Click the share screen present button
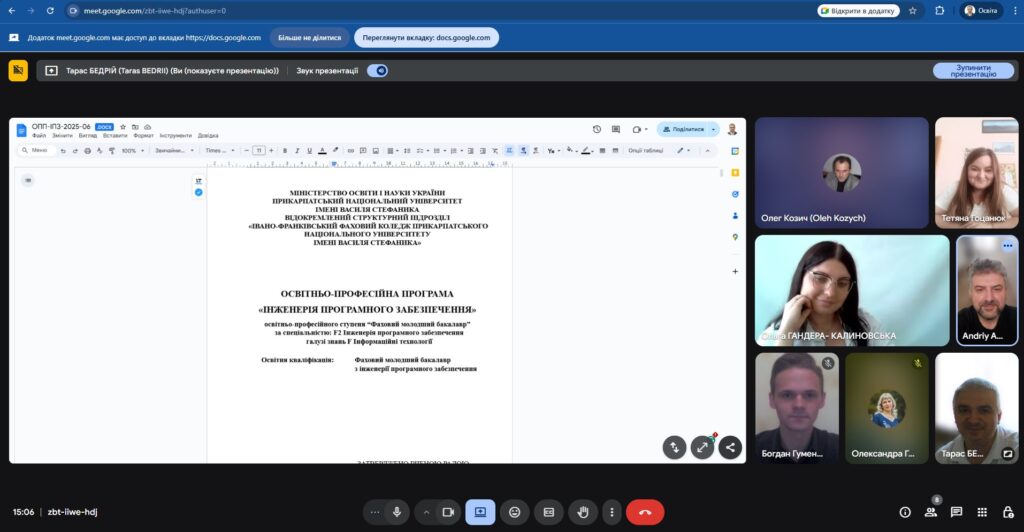This screenshot has height=532, width=1024. click(480, 512)
